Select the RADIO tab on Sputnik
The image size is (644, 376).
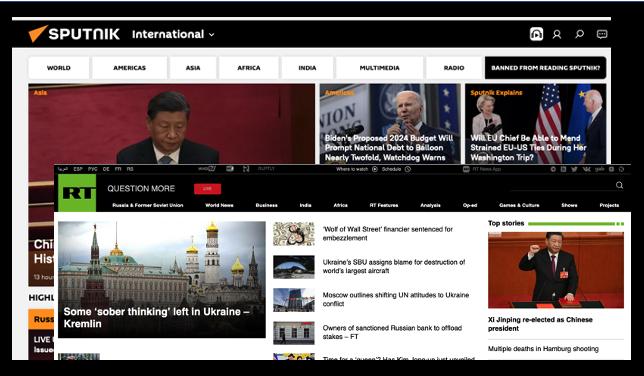click(x=454, y=68)
